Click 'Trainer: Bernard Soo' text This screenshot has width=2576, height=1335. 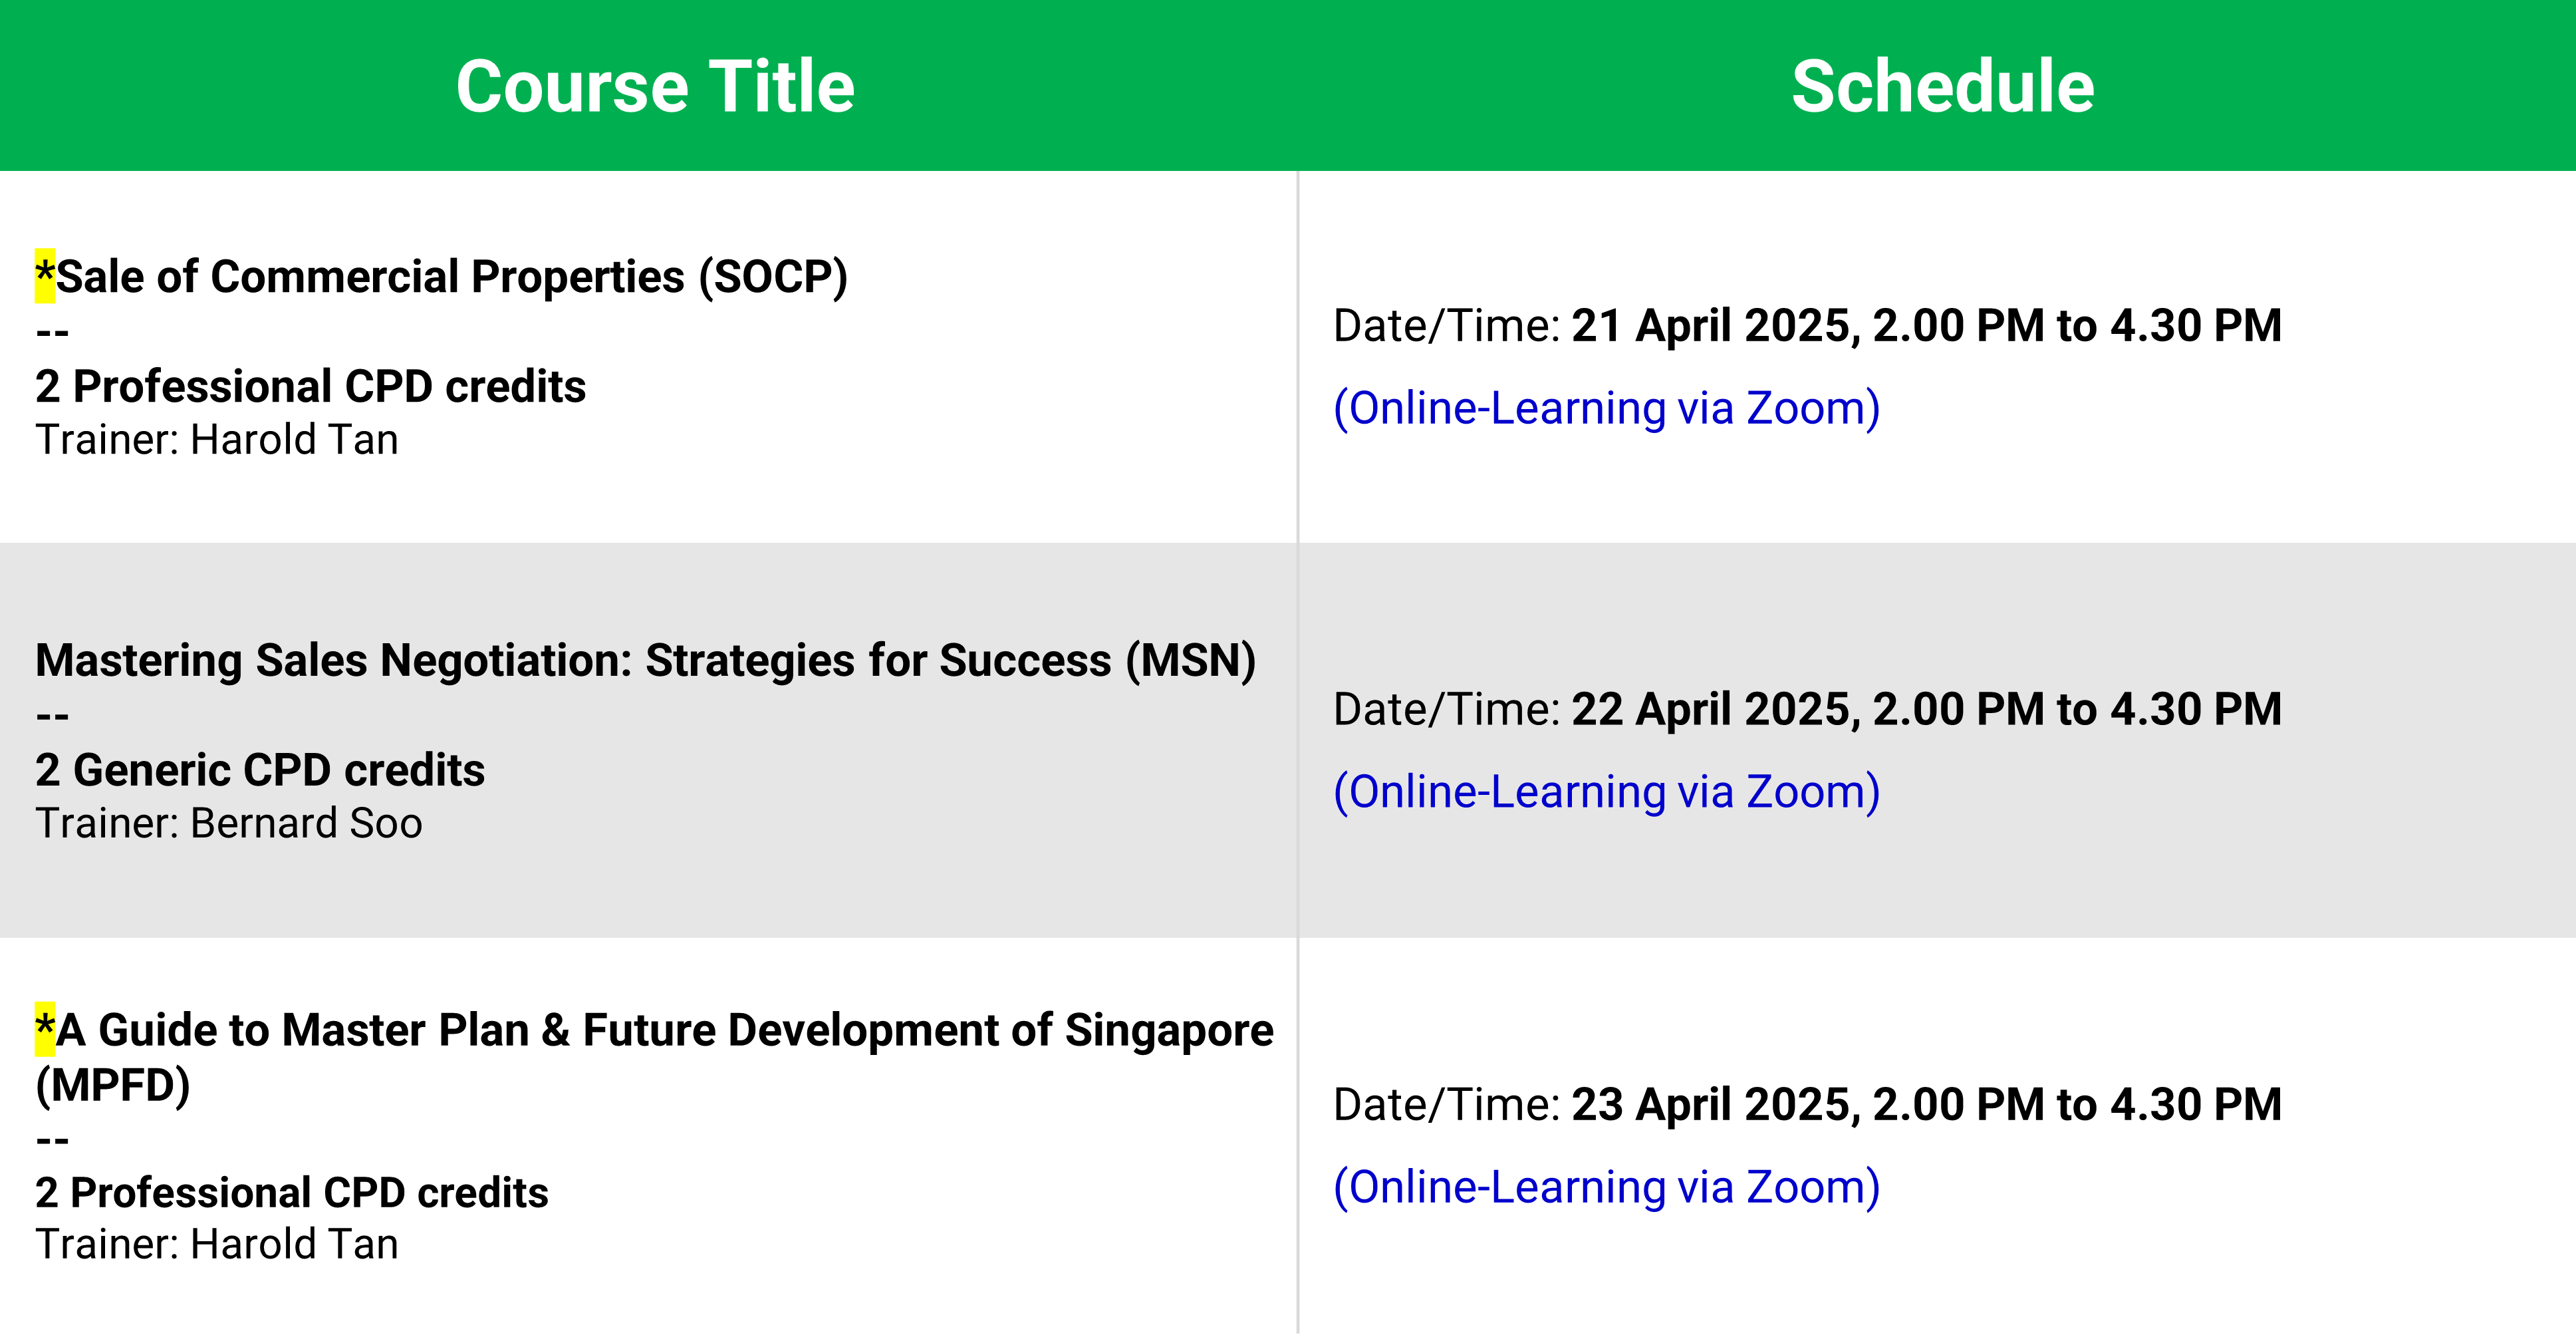pos(229,824)
